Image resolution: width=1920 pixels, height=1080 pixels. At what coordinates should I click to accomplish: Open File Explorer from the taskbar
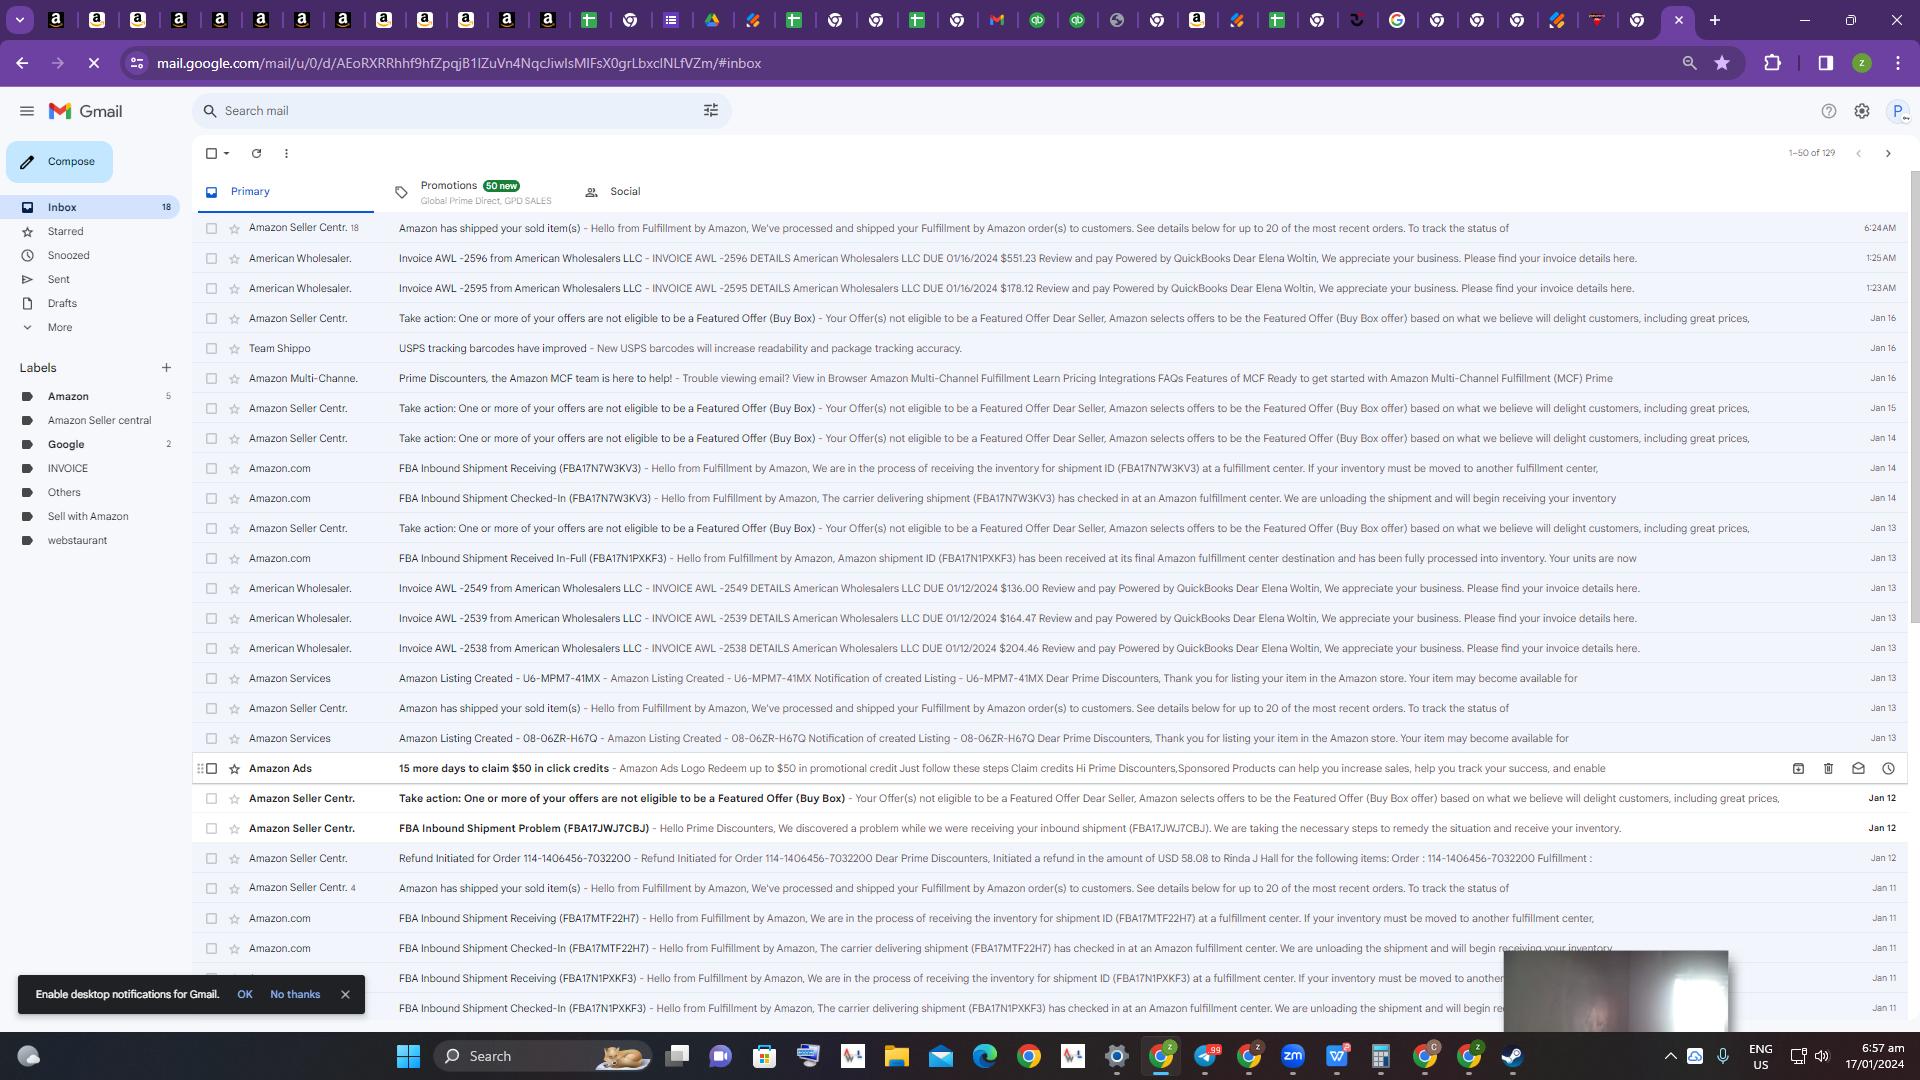pyautogui.click(x=896, y=1056)
